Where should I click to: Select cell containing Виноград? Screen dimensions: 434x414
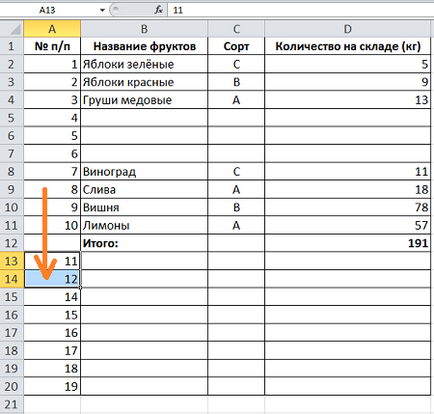click(144, 172)
